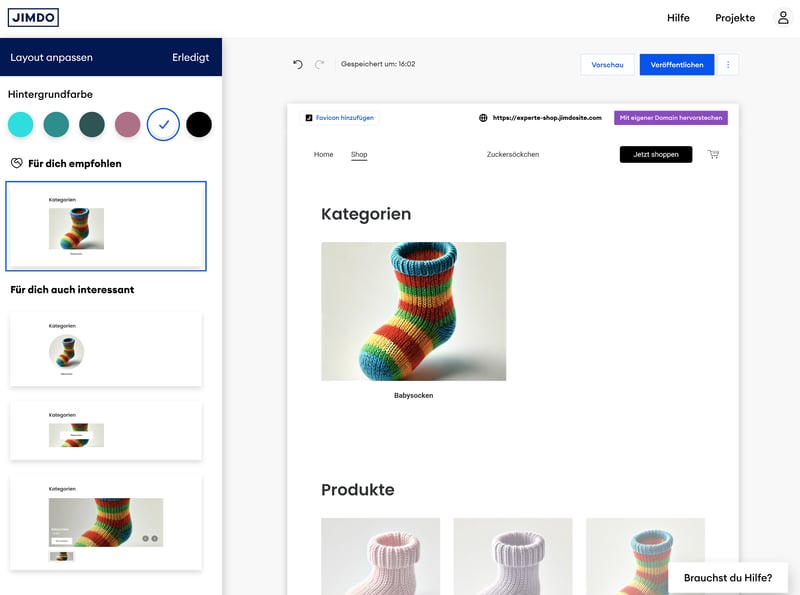Redo the change
The width and height of the screenshot is (800, 595).
(x=319, y=64)
